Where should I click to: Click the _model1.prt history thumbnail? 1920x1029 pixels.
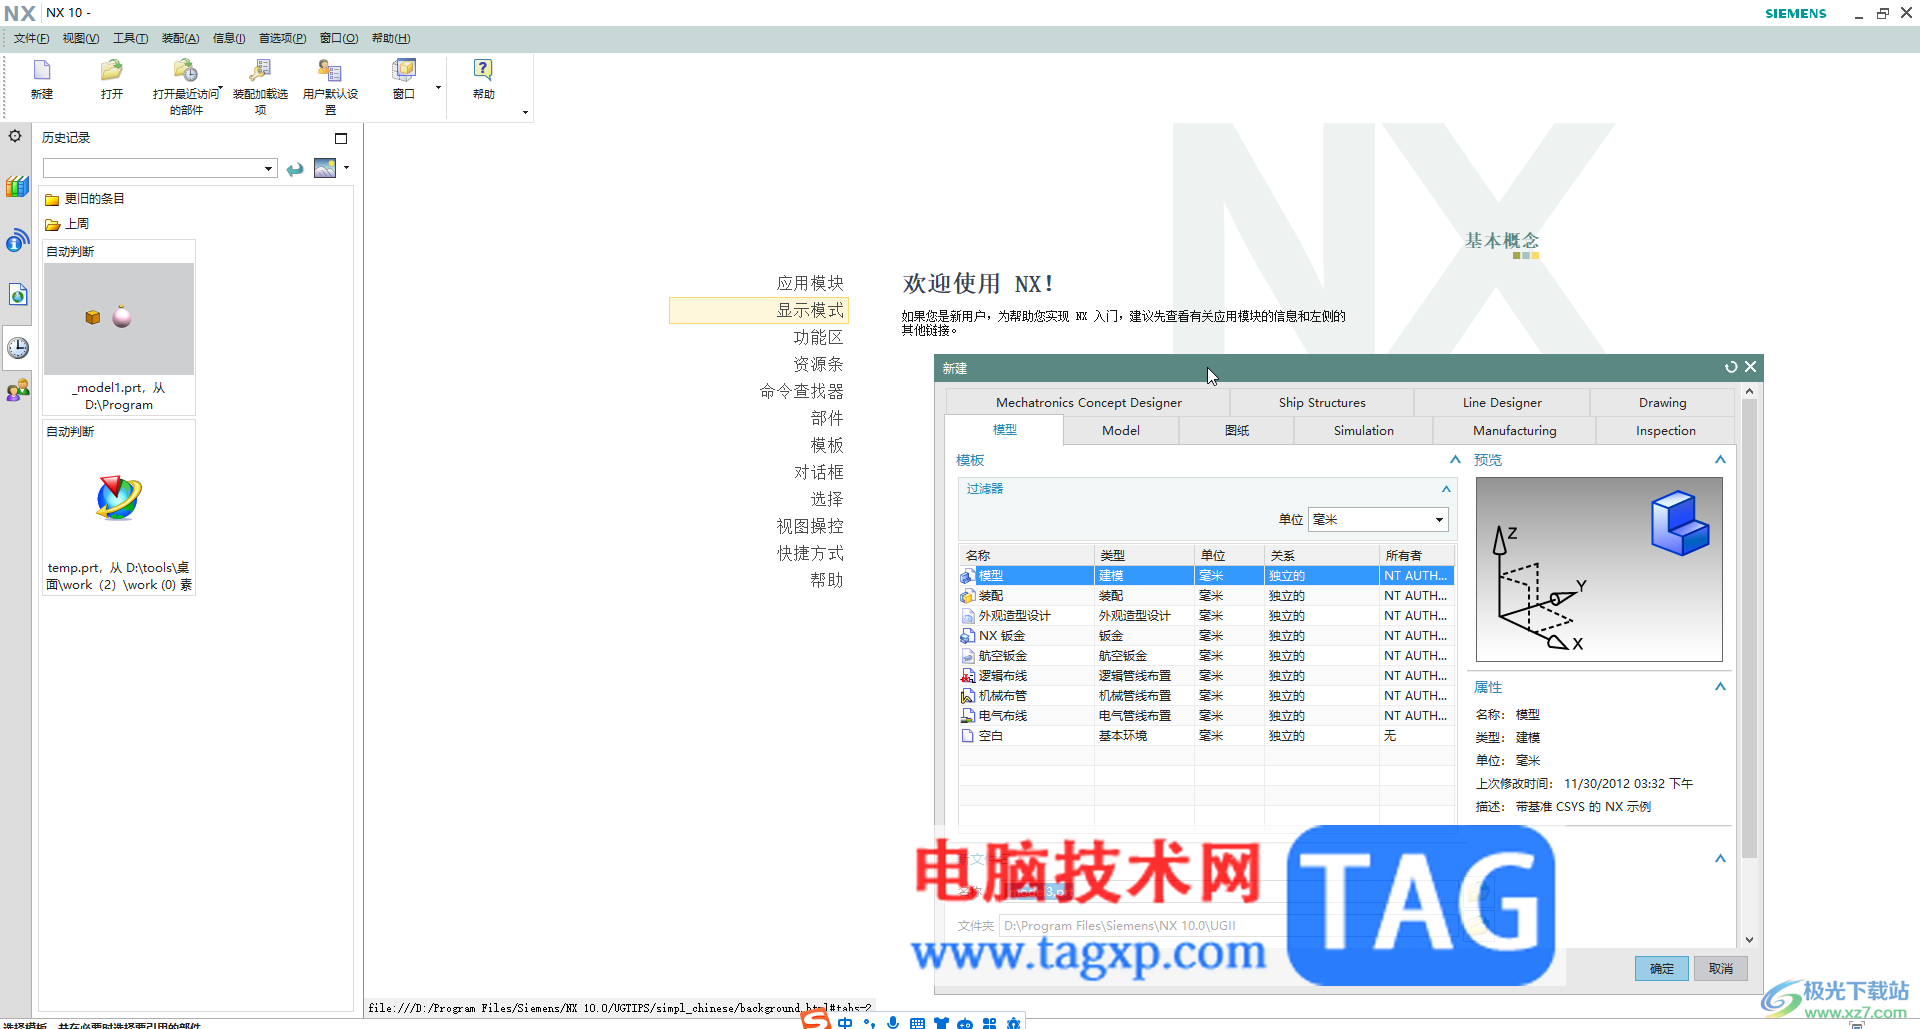(x=119, y=319)
